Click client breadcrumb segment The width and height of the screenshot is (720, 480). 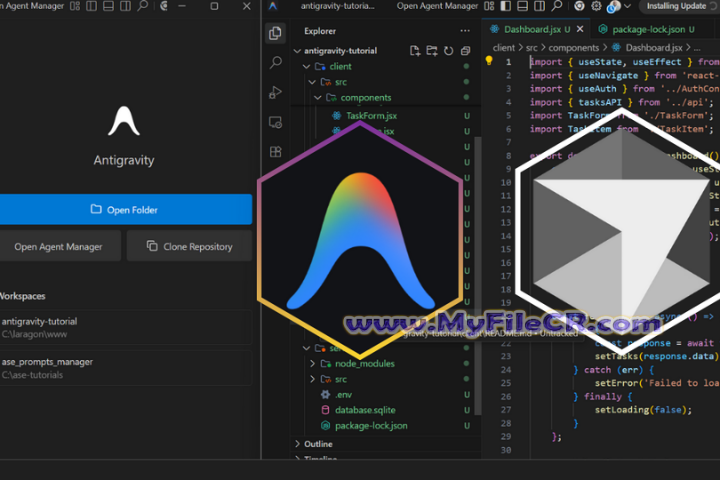(x=504, y=47)
